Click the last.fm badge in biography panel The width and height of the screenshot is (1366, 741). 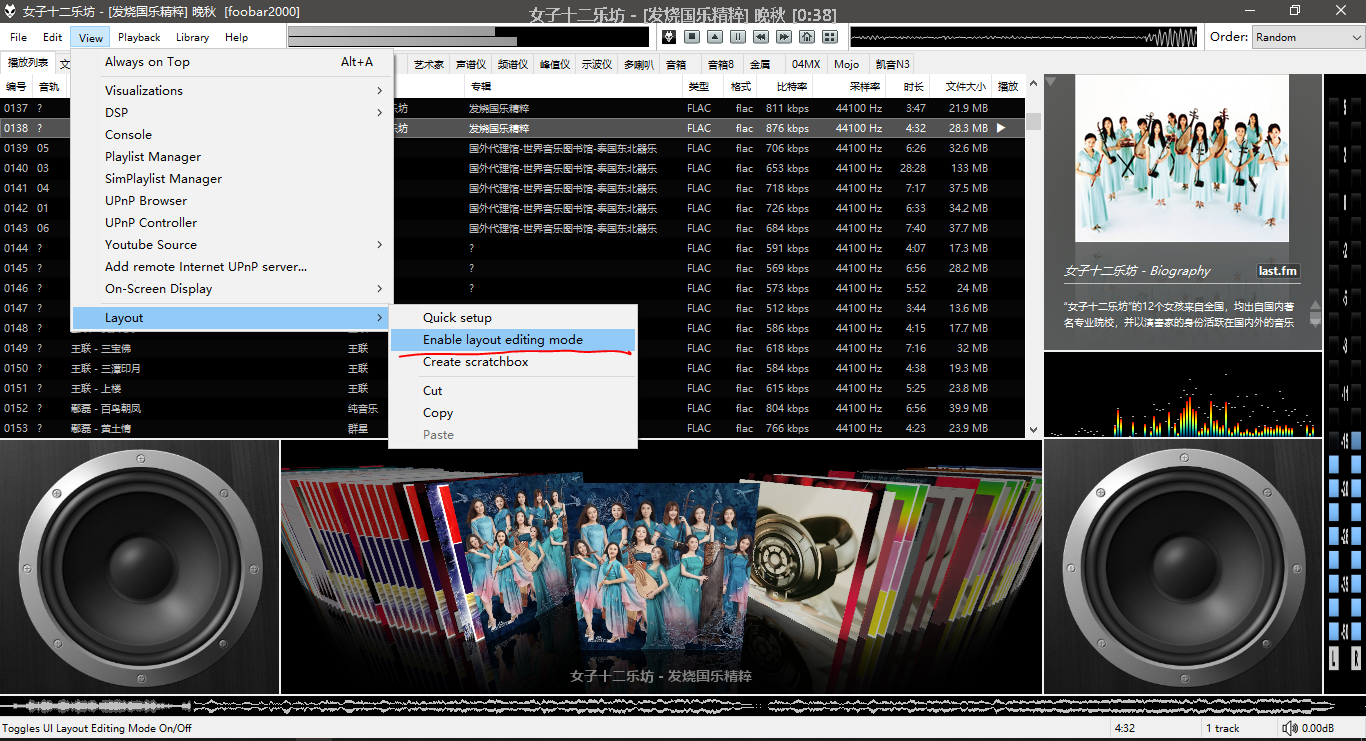pyautogui.click(x=1278, y=271)
